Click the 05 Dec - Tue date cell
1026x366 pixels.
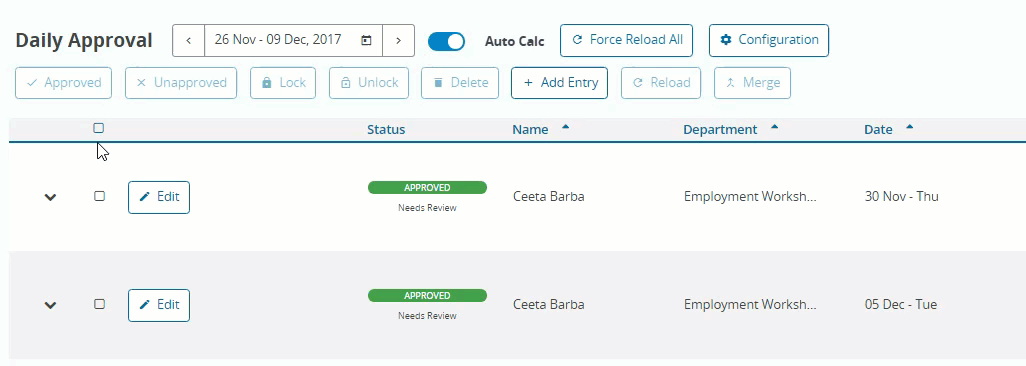(x=901, y=304)
